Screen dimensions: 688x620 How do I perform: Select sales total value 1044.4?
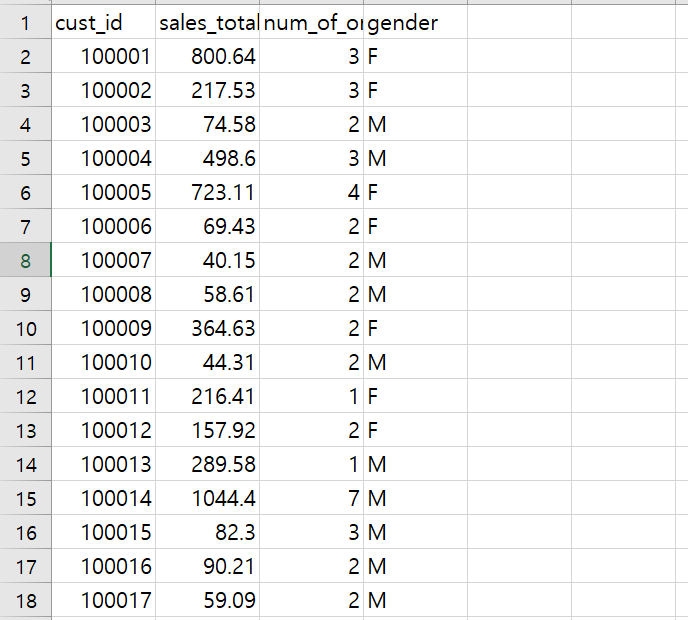[x=208, y=498]
